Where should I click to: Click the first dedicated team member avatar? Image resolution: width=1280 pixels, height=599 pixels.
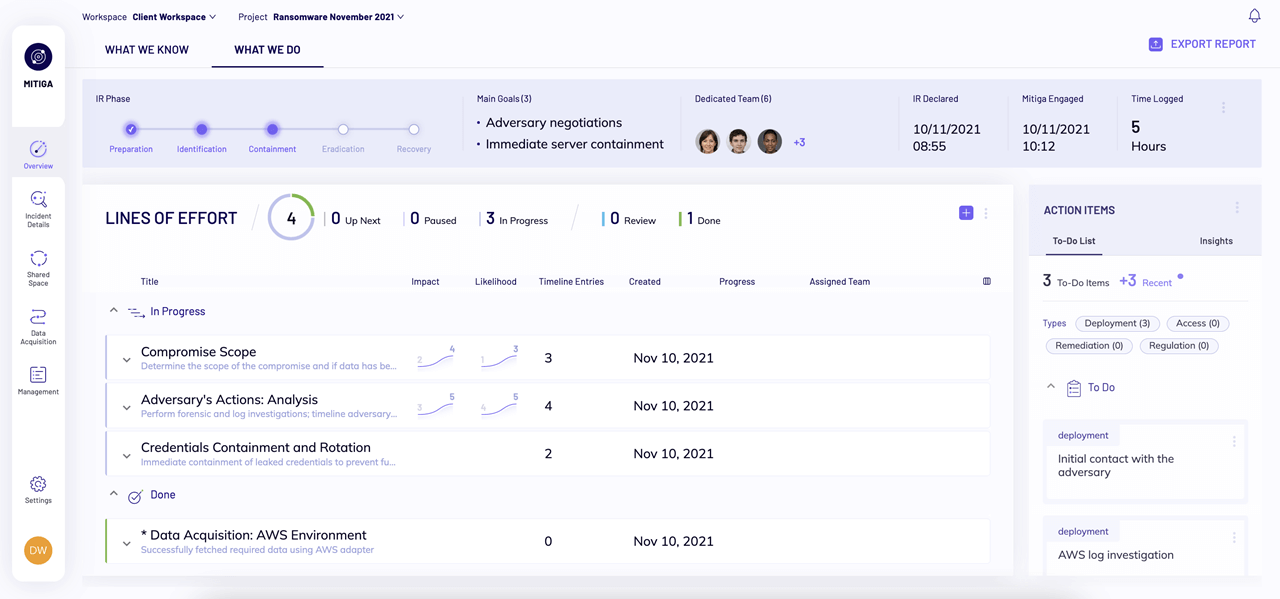pyautogui.click(x=708, y=141)
